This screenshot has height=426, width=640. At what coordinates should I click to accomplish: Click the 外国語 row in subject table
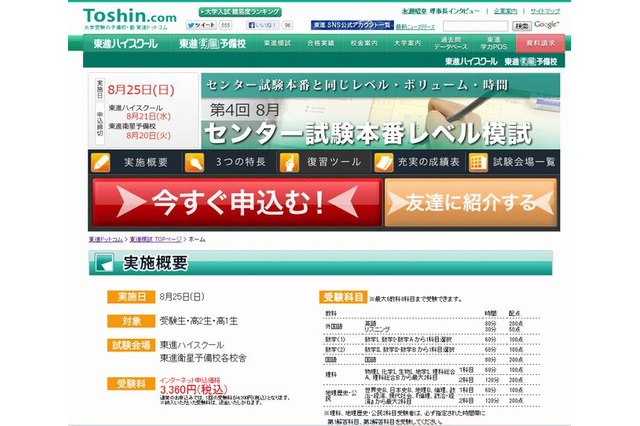432,326
